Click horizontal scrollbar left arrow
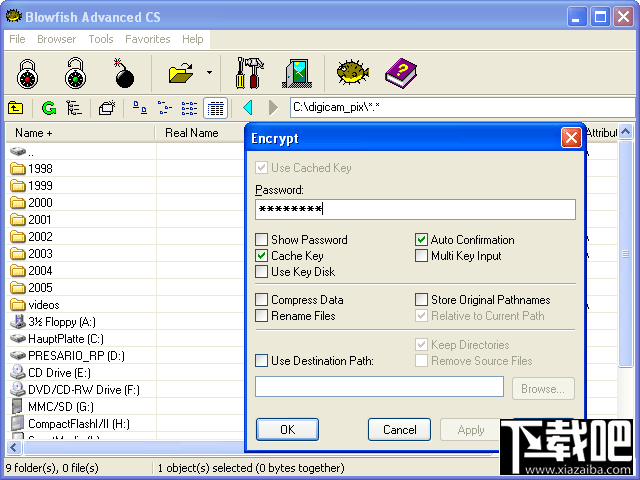Screen dimensions: 640x480 coord(14,448)
